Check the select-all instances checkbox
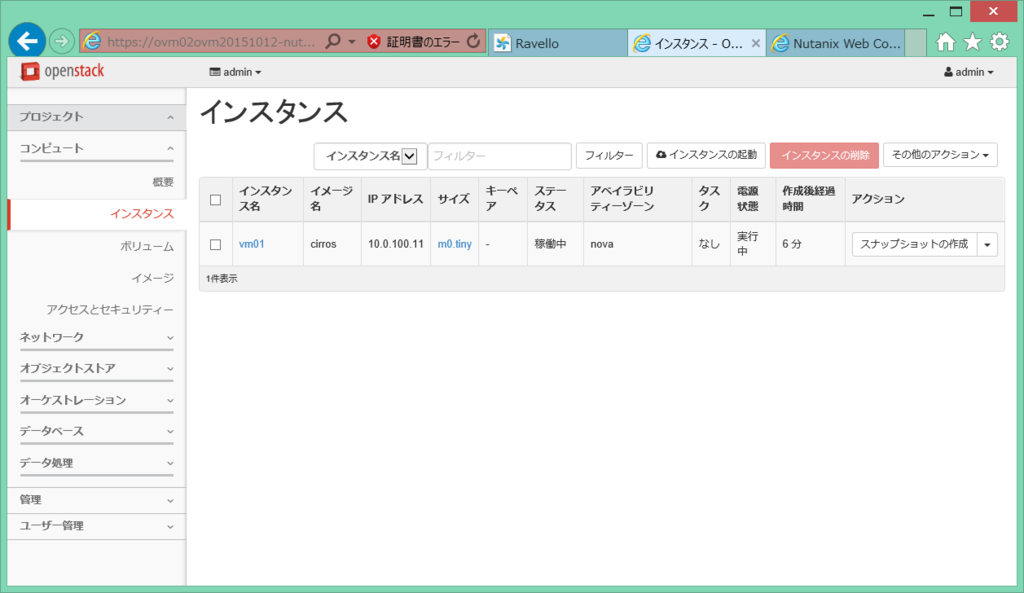The width and height of the screenshot is (1024, 593). point(215,200)
